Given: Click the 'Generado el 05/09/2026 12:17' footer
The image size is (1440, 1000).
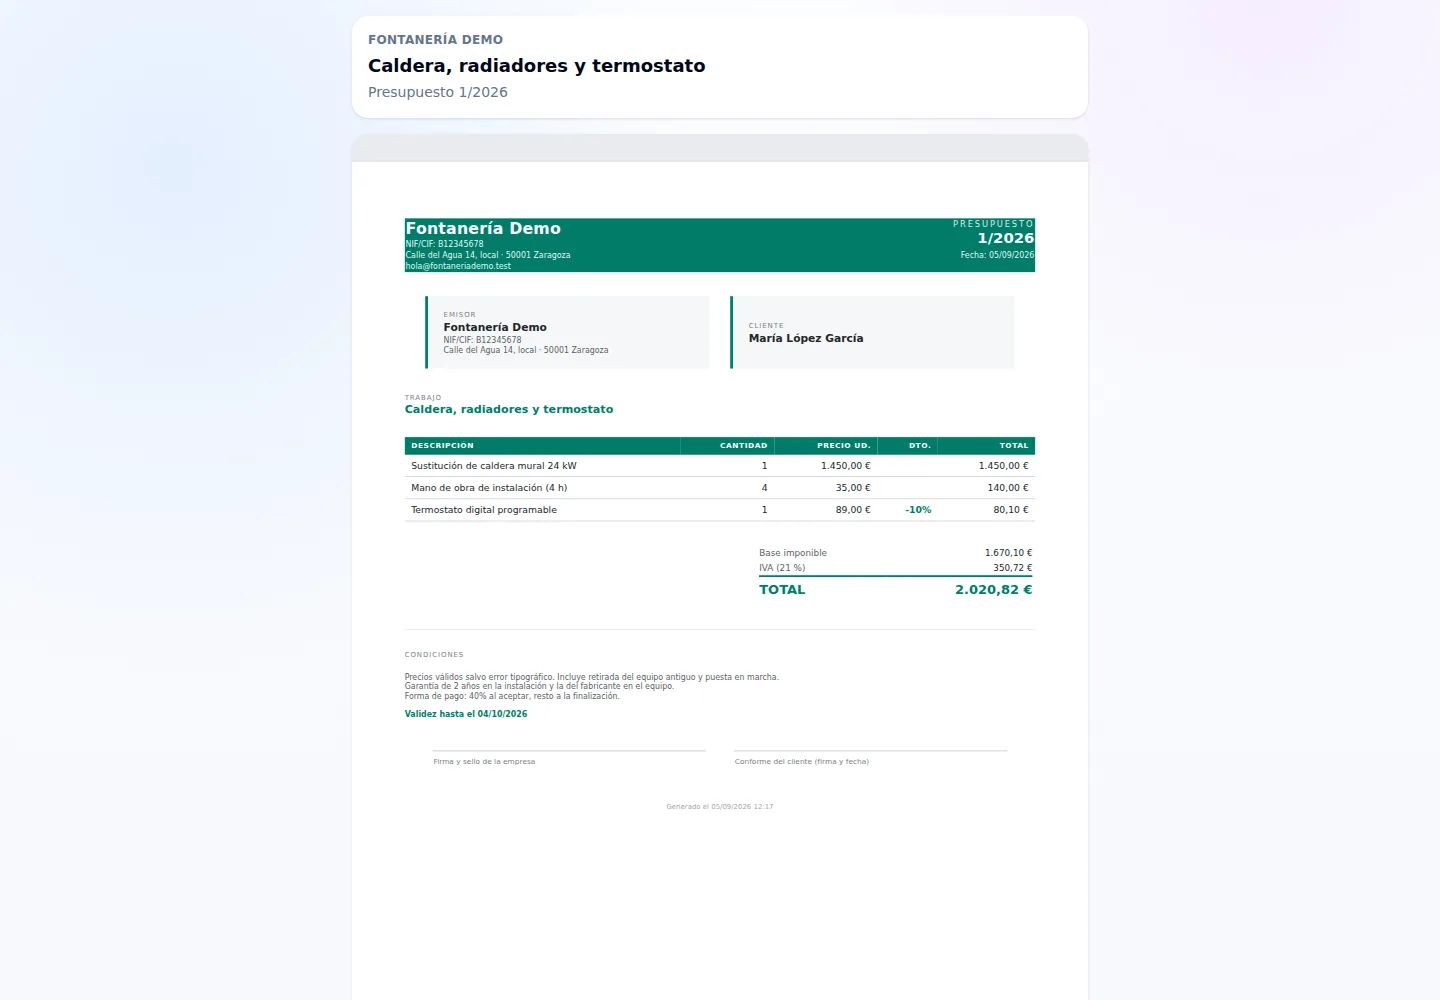Looking at the screenshot, I should (x=720, y=807).
